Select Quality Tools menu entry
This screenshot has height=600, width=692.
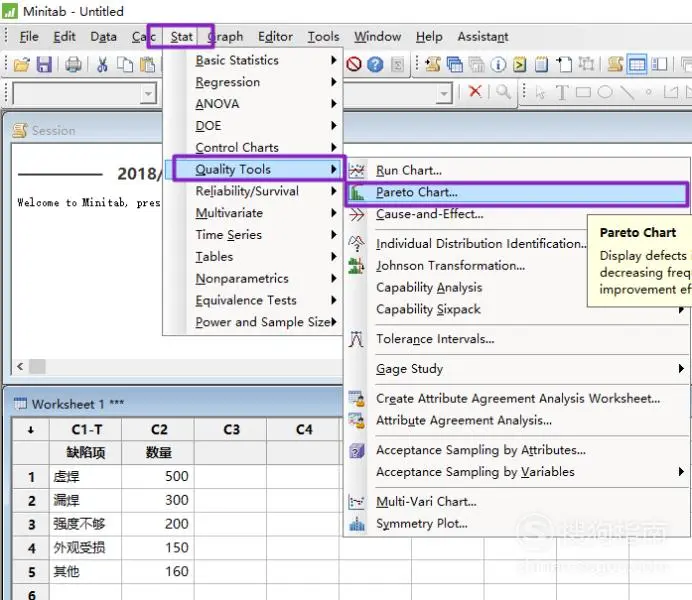point(254,169)
